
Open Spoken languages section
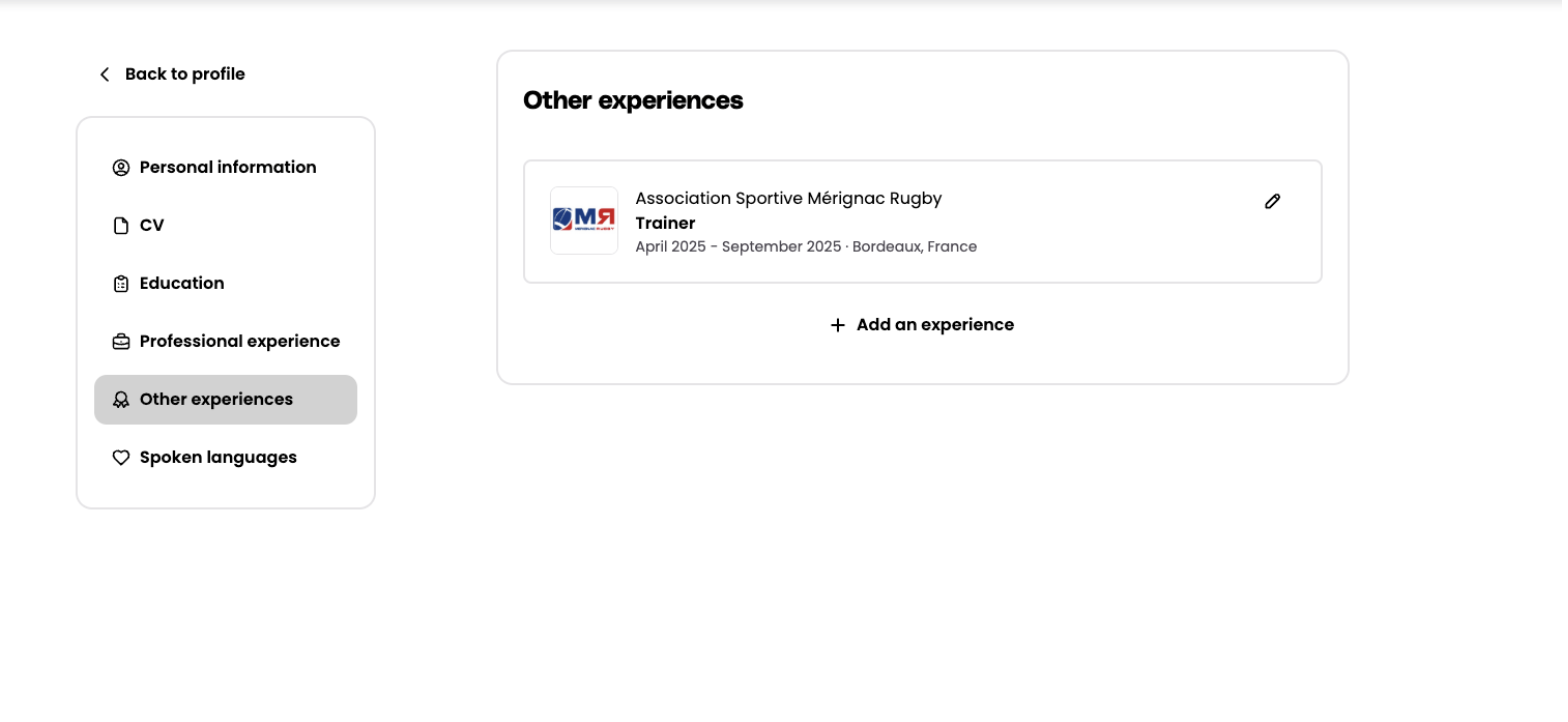click(x=218, y=458)
